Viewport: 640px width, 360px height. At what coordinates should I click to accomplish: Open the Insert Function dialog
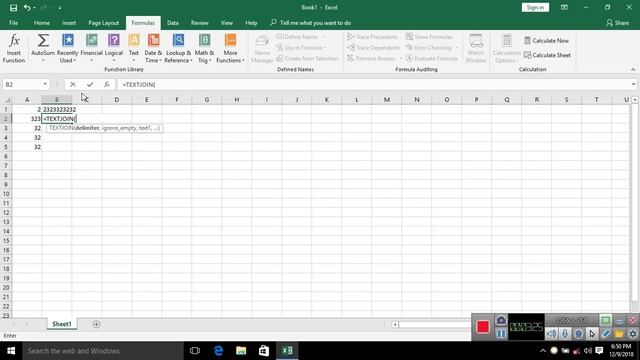(x=14, y=48)
